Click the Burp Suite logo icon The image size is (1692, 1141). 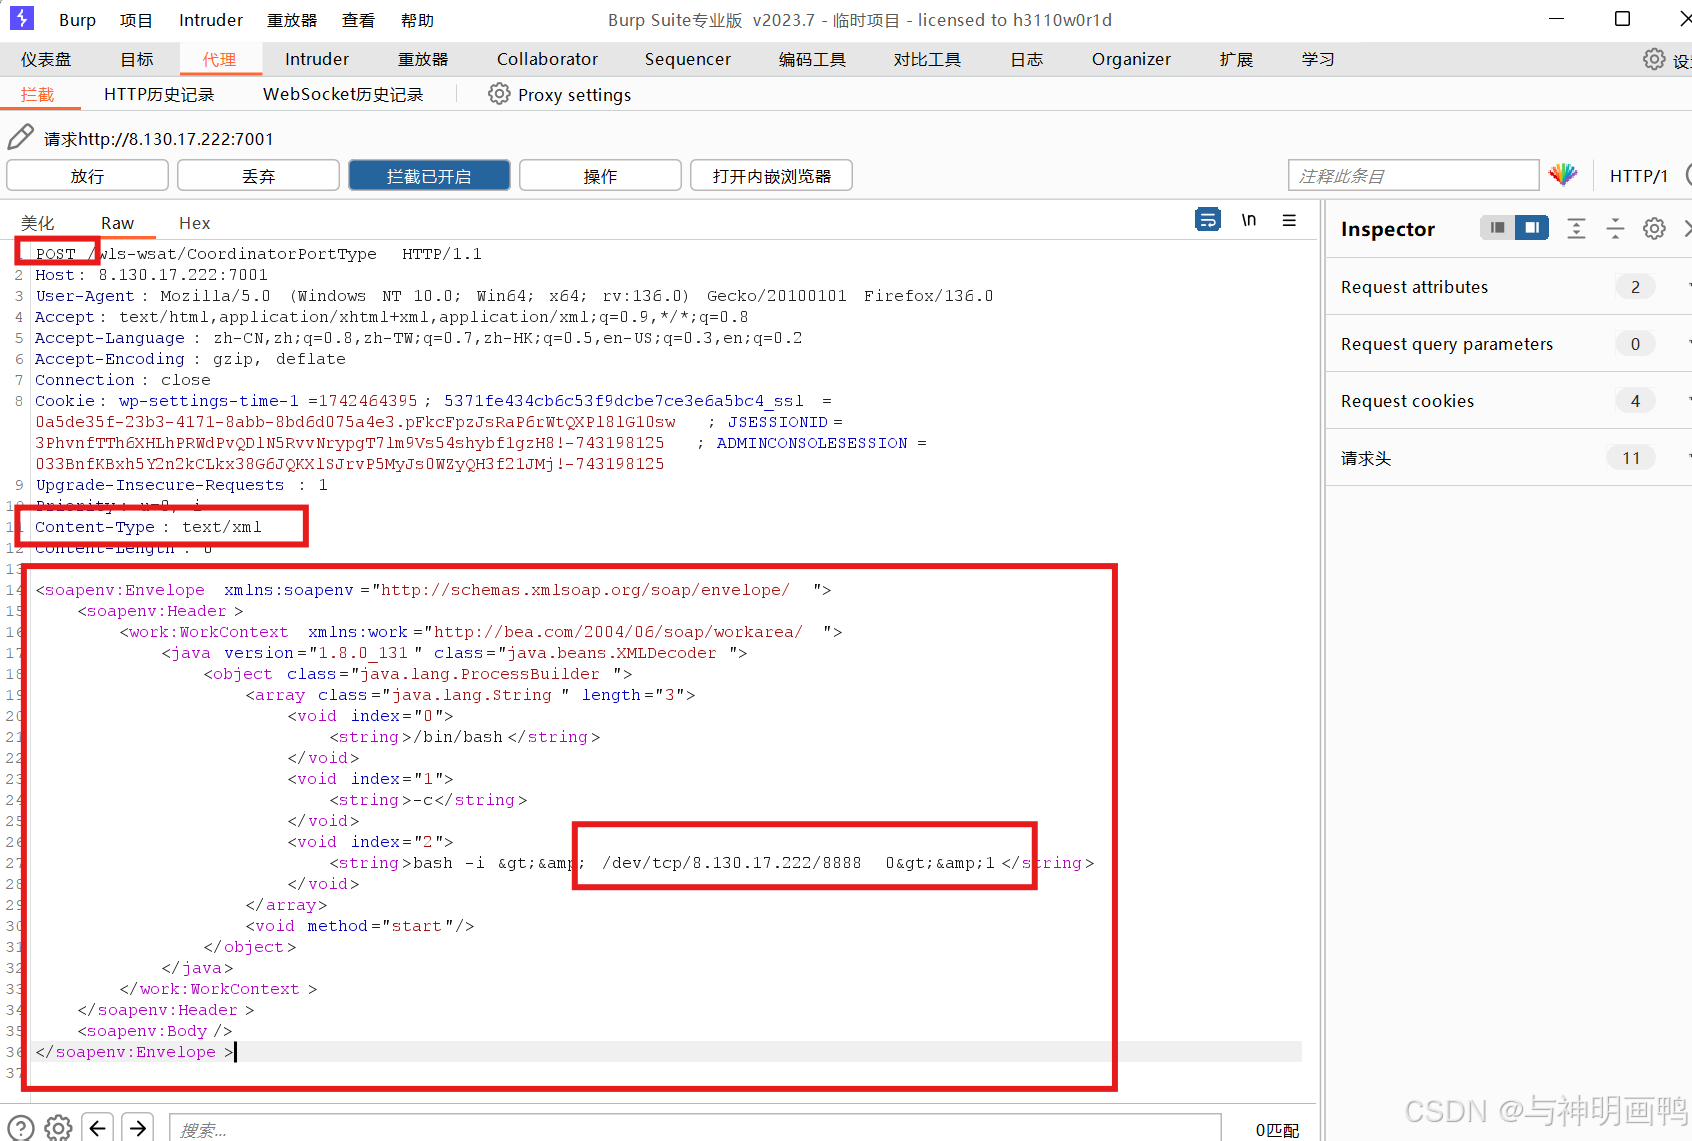tap(21, 18)
